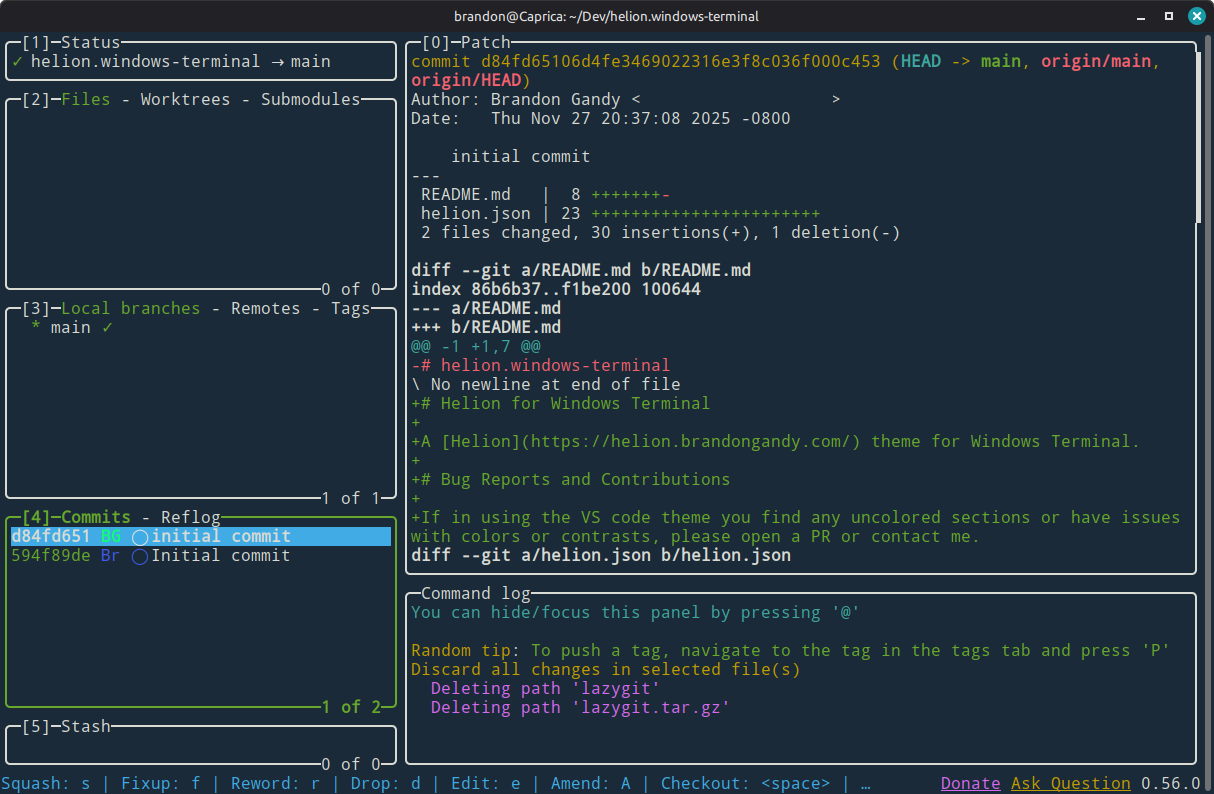Maximize the terminal window
The height and width of the screenshot is (794, 1214).
pos(1168,17)
